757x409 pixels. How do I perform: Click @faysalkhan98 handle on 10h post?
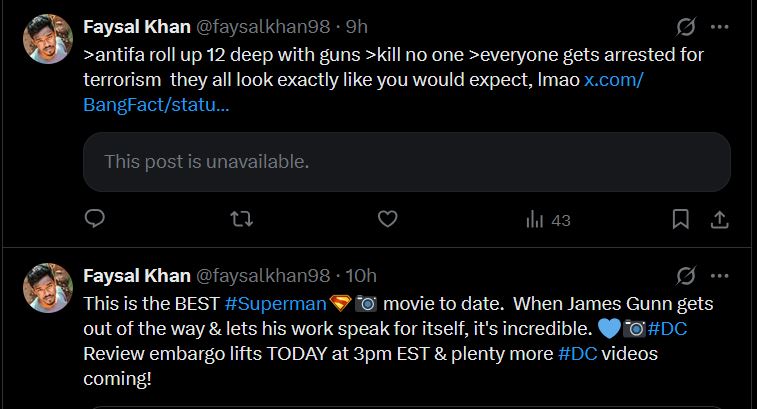click(x=263, y=276)
